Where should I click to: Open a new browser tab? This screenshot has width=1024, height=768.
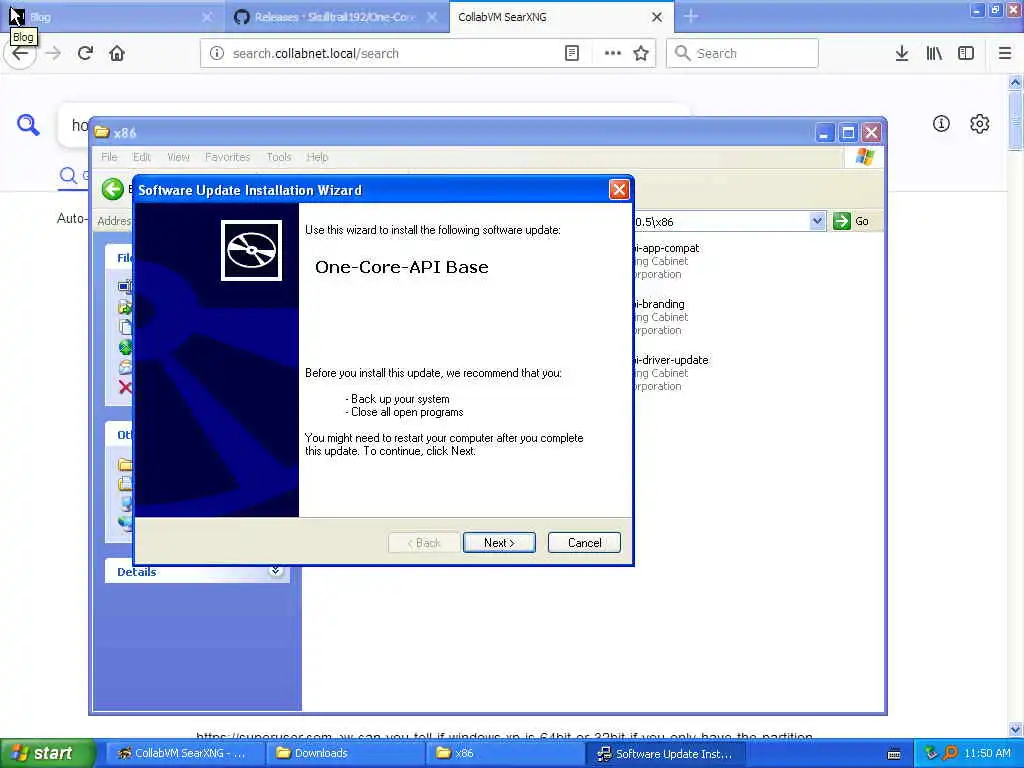tap(691, 17)
